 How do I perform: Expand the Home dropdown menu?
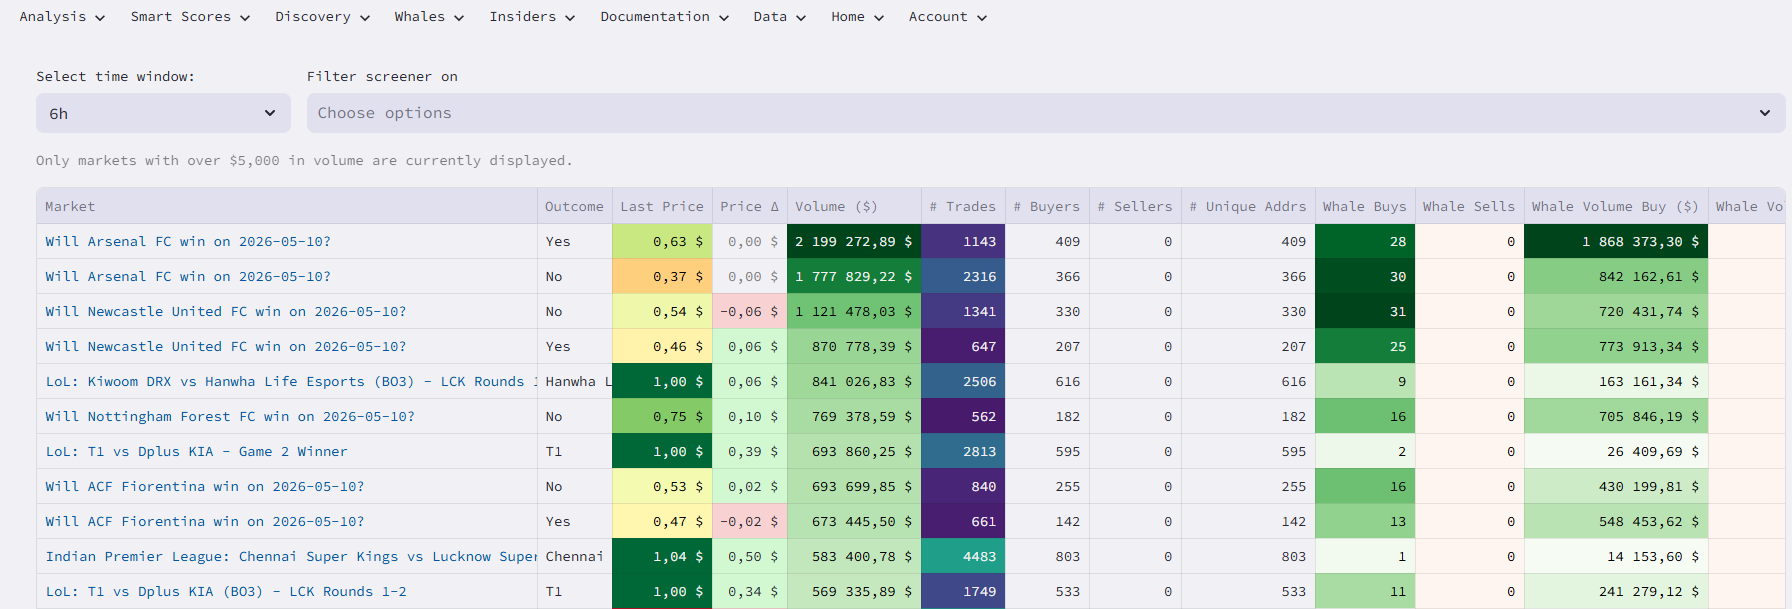click(x=858, y=17)
